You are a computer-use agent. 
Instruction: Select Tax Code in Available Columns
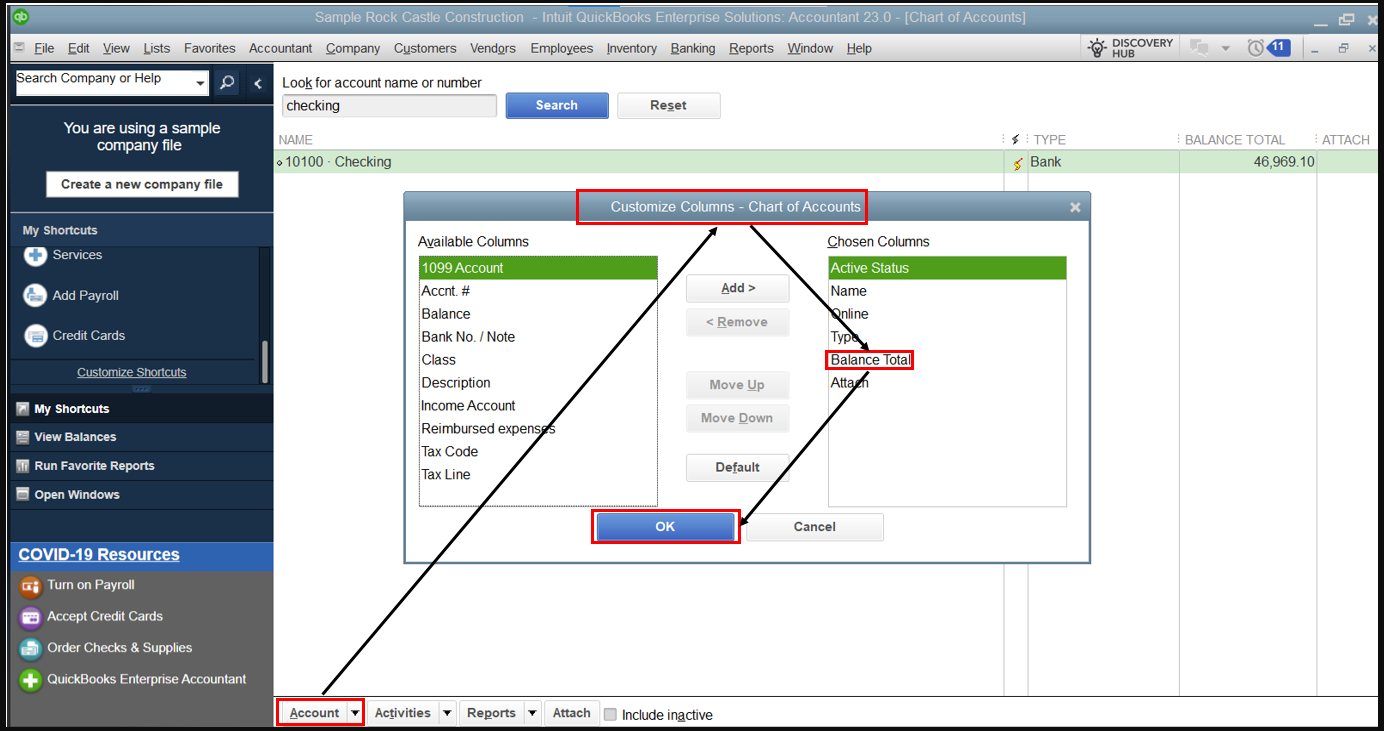(538, 452)
